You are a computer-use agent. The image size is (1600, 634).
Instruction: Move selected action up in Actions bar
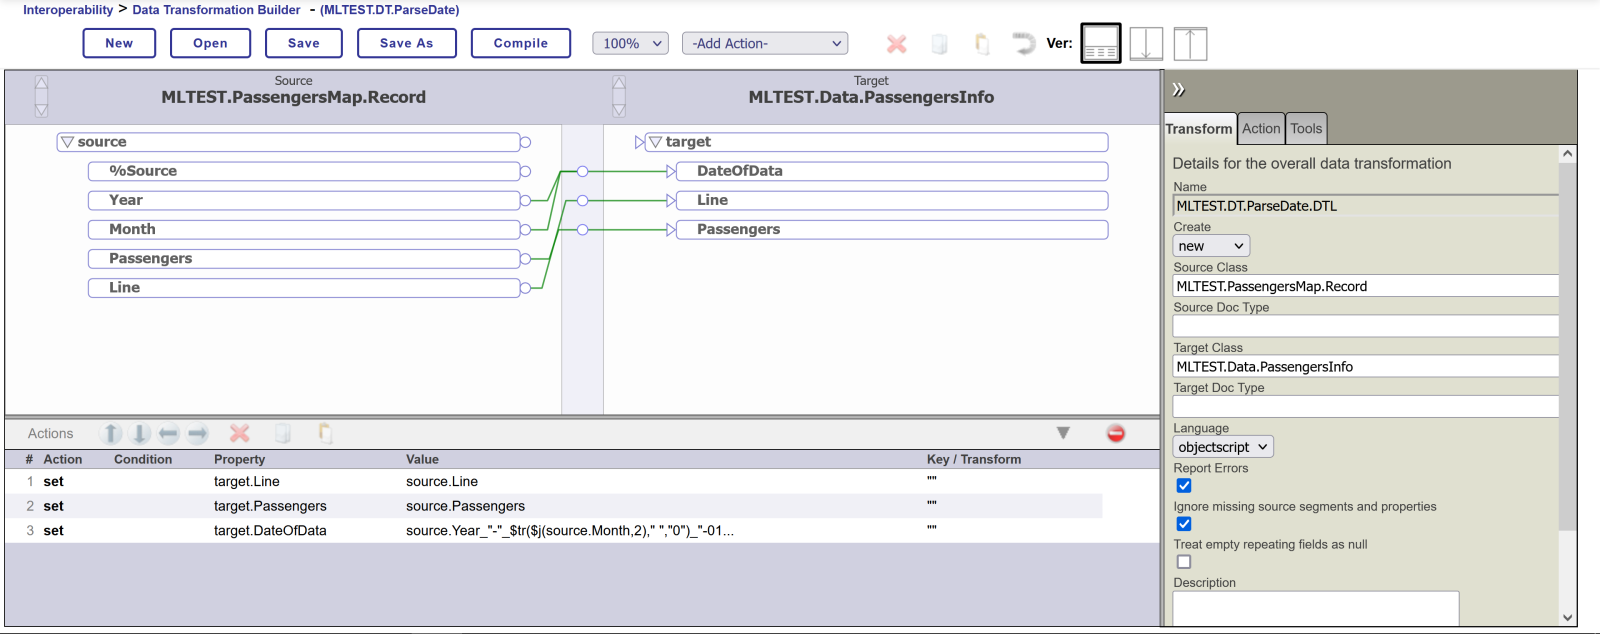click(x=112, y=433)
